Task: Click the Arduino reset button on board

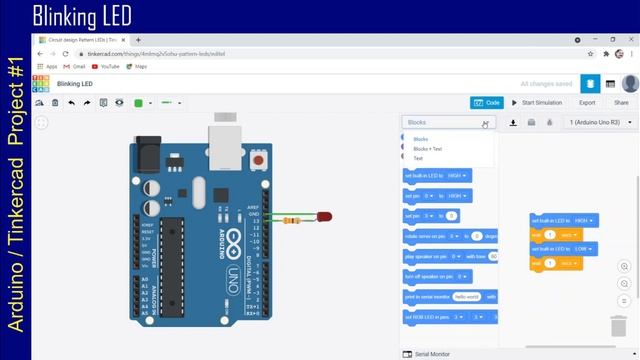Action: 258,160
